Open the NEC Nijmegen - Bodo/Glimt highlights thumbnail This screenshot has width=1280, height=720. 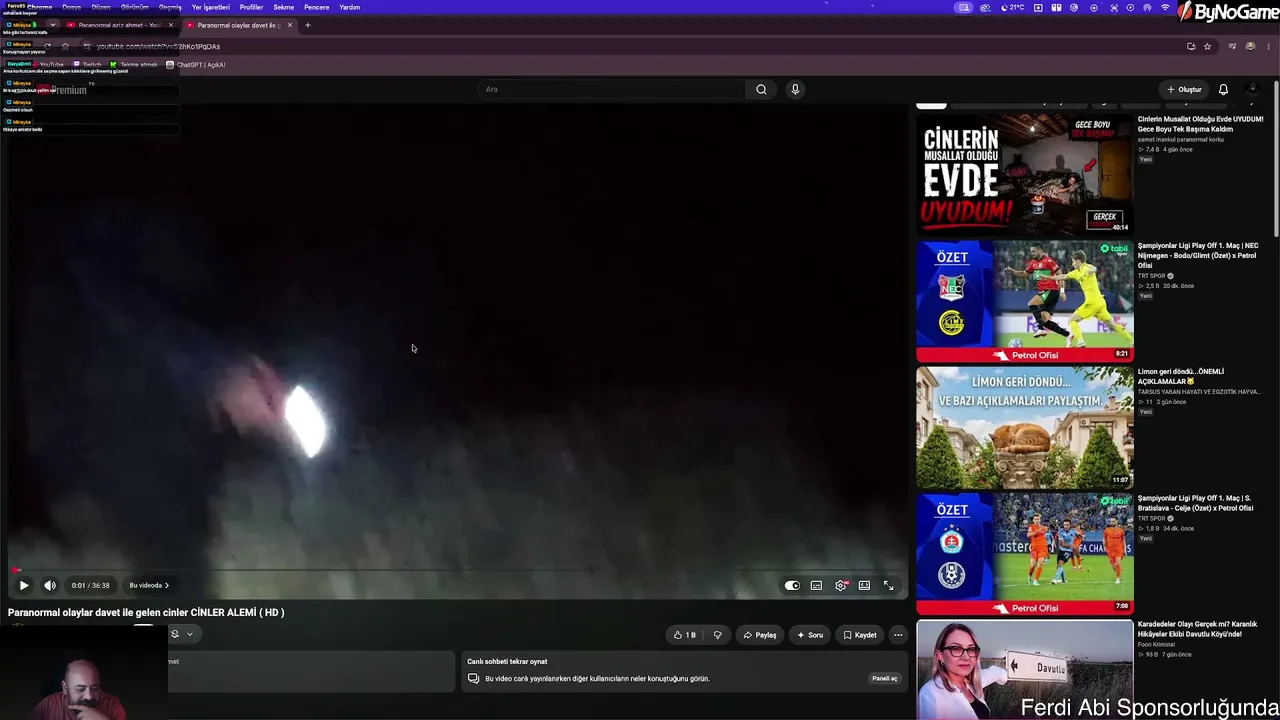pos(1025,301)
